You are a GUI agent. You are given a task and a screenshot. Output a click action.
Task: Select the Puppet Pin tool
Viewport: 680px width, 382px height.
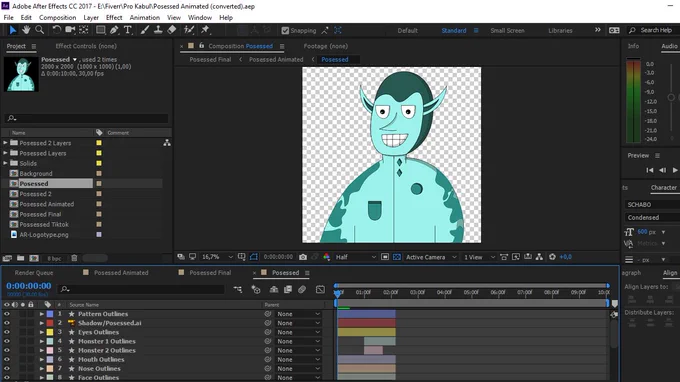(x=205, y=30)
